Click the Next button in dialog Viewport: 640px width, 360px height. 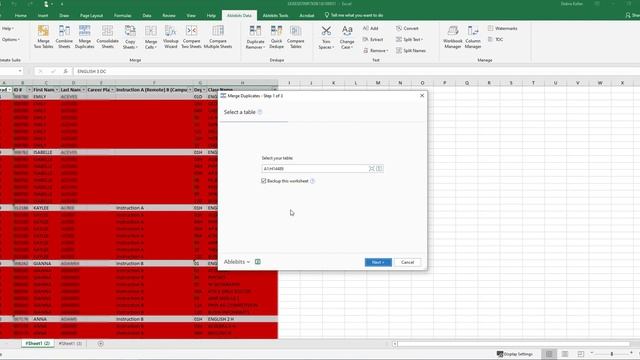378,262
